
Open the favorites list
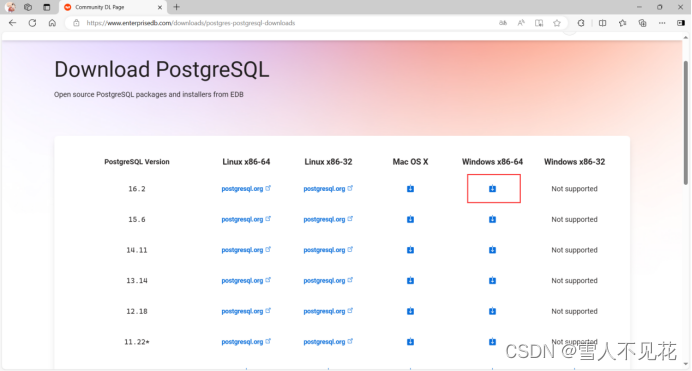[622, 23]
